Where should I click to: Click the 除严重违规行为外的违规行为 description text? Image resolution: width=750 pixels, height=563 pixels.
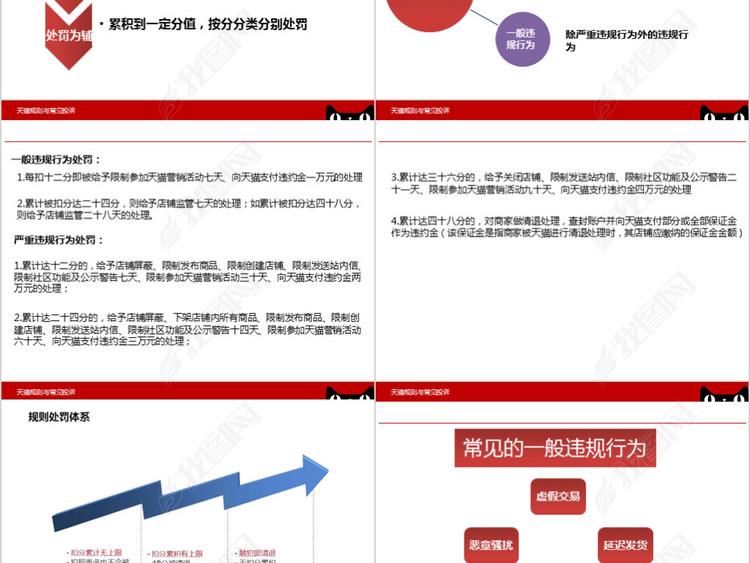click(x=626, y=40)
